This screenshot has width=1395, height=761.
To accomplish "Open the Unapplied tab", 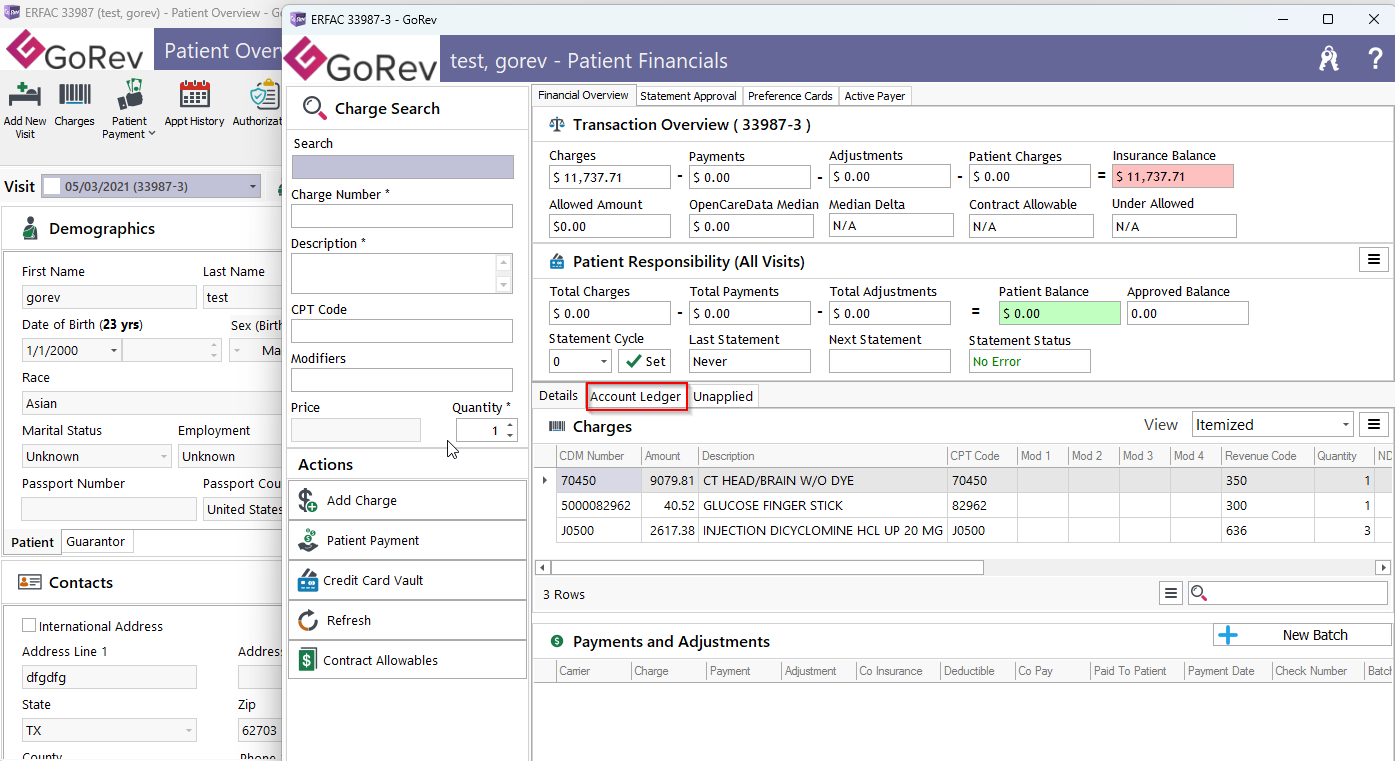I will 723,396.
